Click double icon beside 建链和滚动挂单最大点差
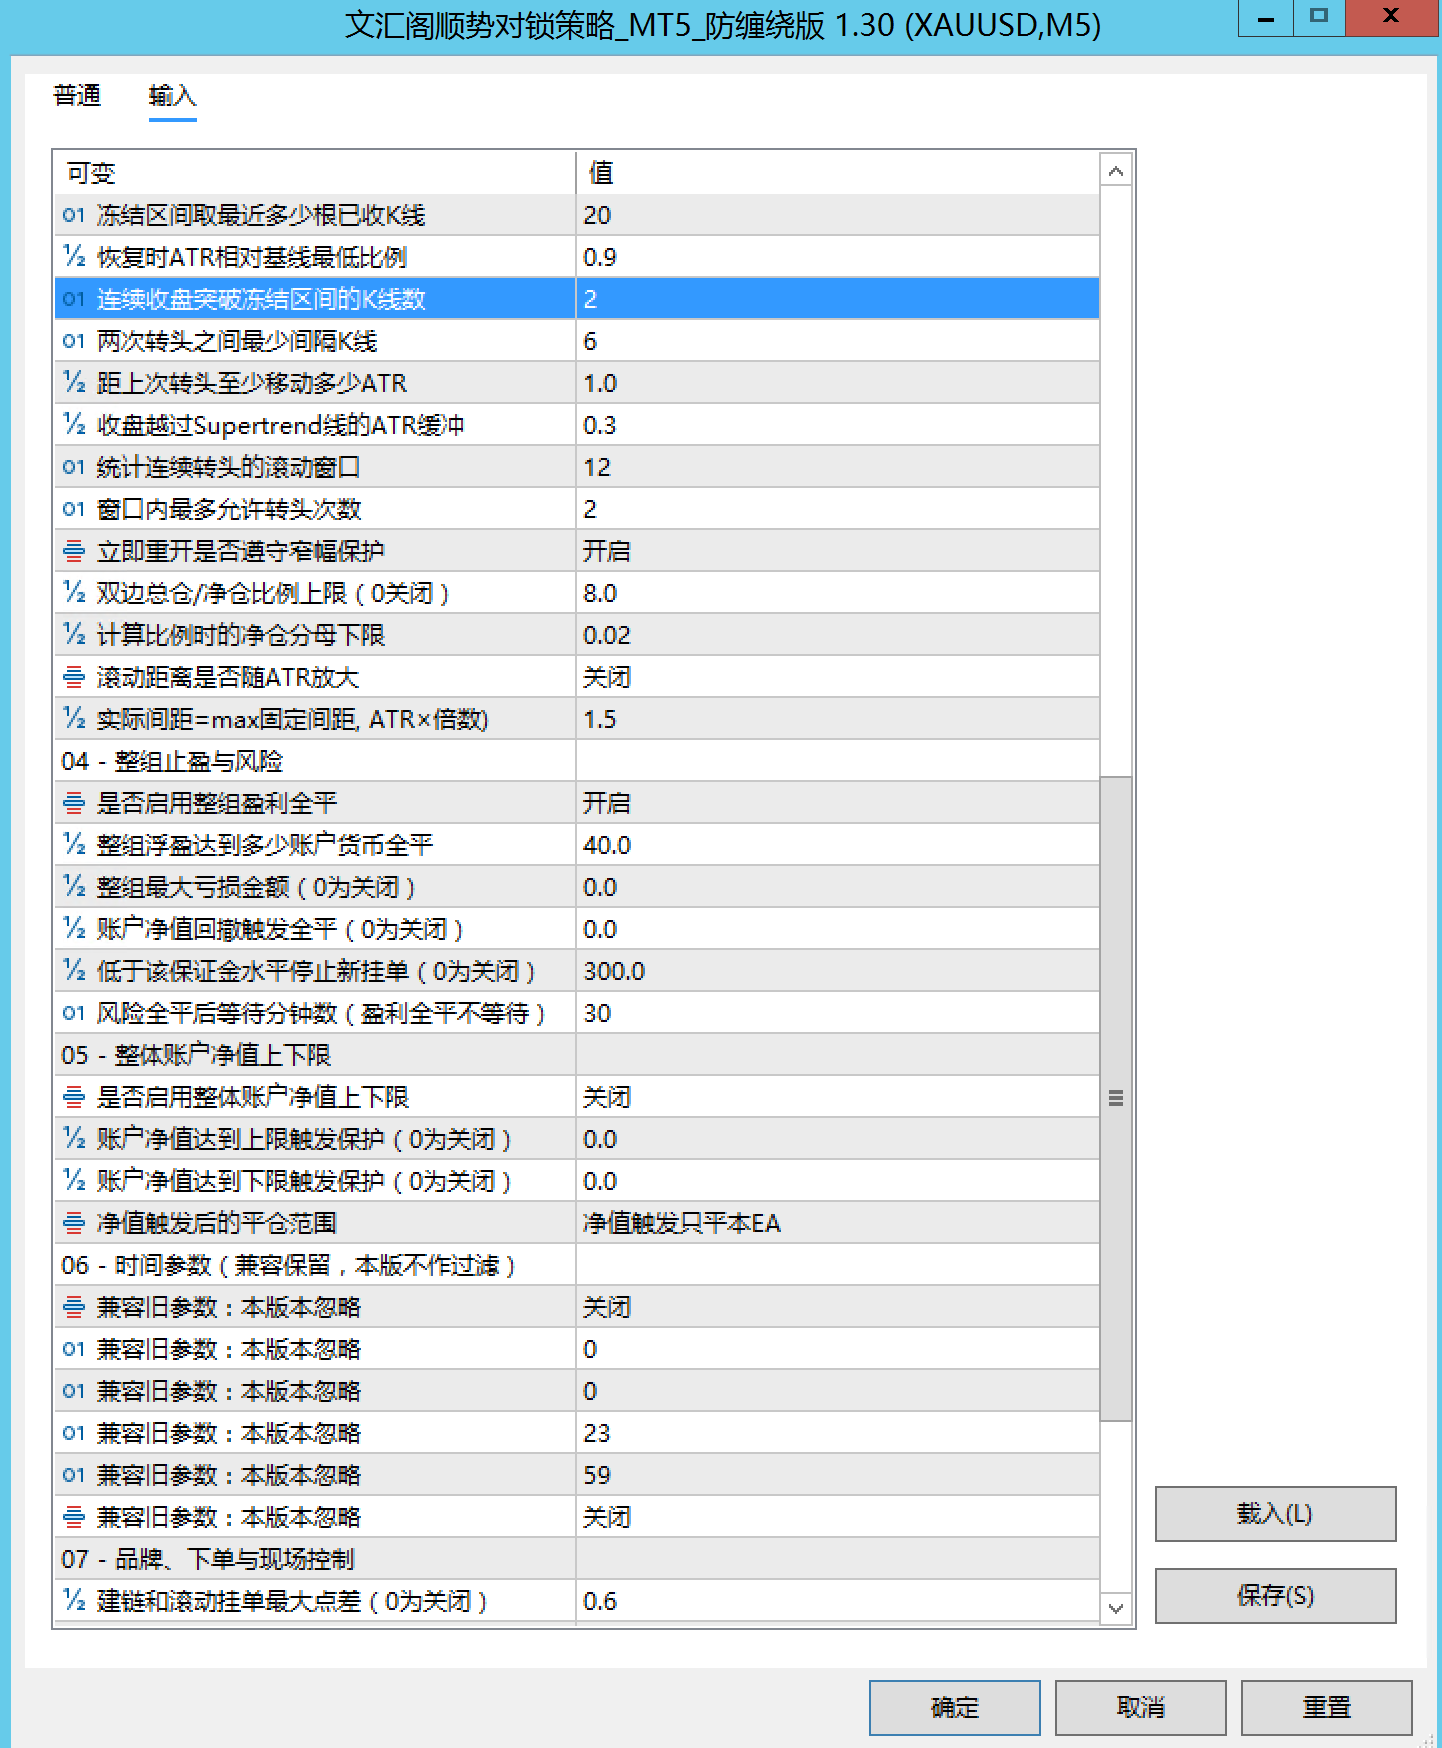This screenshot has height=1748, width=1442. 74,1601
